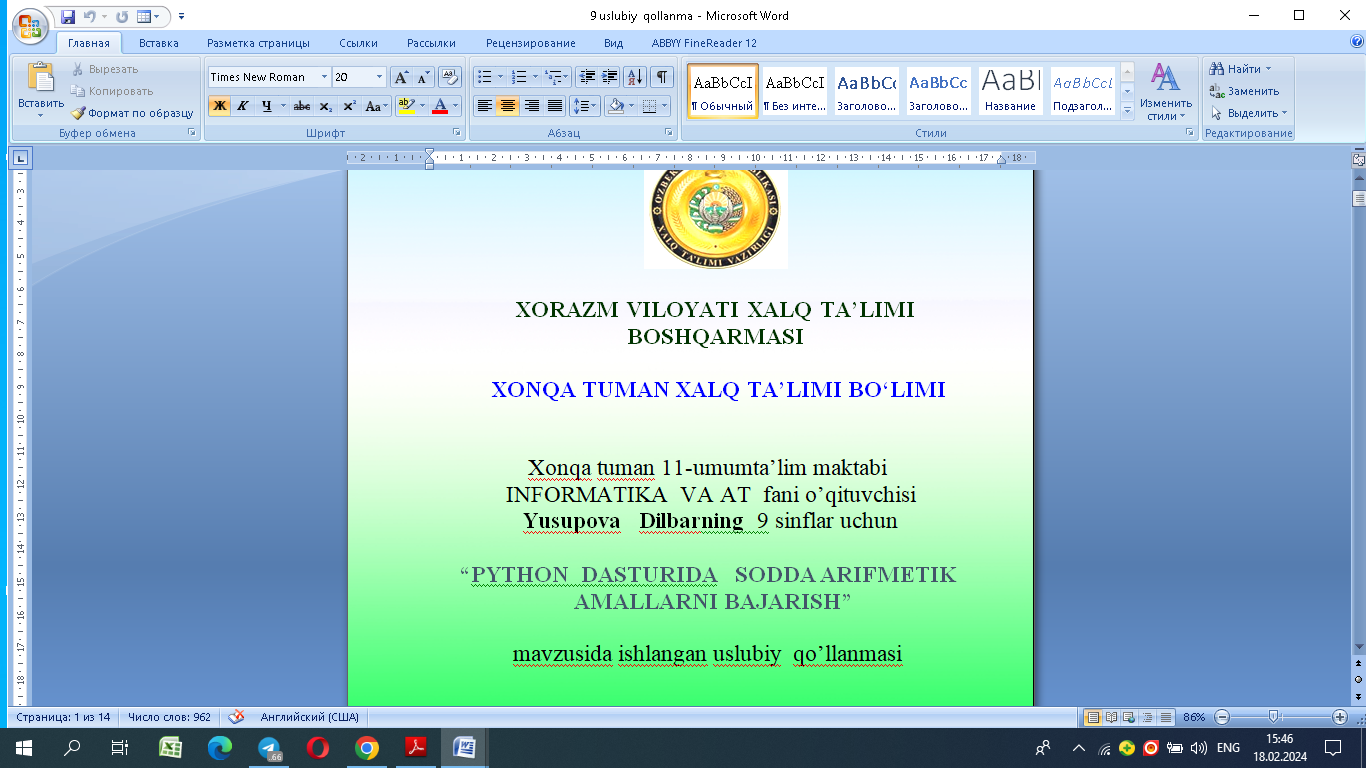The width and height of the screenshot is (1366, 768).
Task: Apply bold formatting with the Ж icon
Action: (219, 105)
